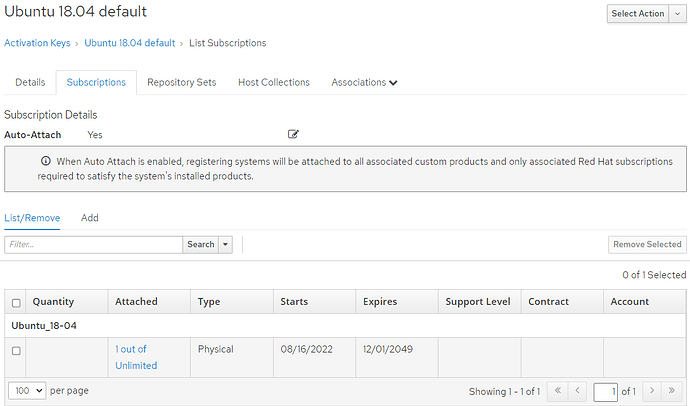Screen dimensions: 690x406
Task: Switch to the Details tab
Action: click(x=30, y=82)
